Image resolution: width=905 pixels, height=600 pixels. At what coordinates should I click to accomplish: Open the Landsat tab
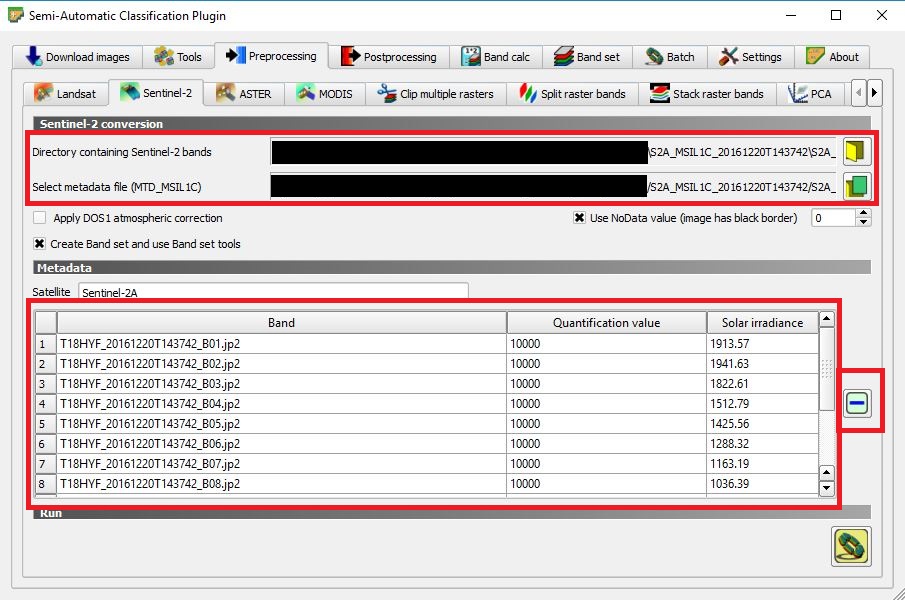coord(66,94)
